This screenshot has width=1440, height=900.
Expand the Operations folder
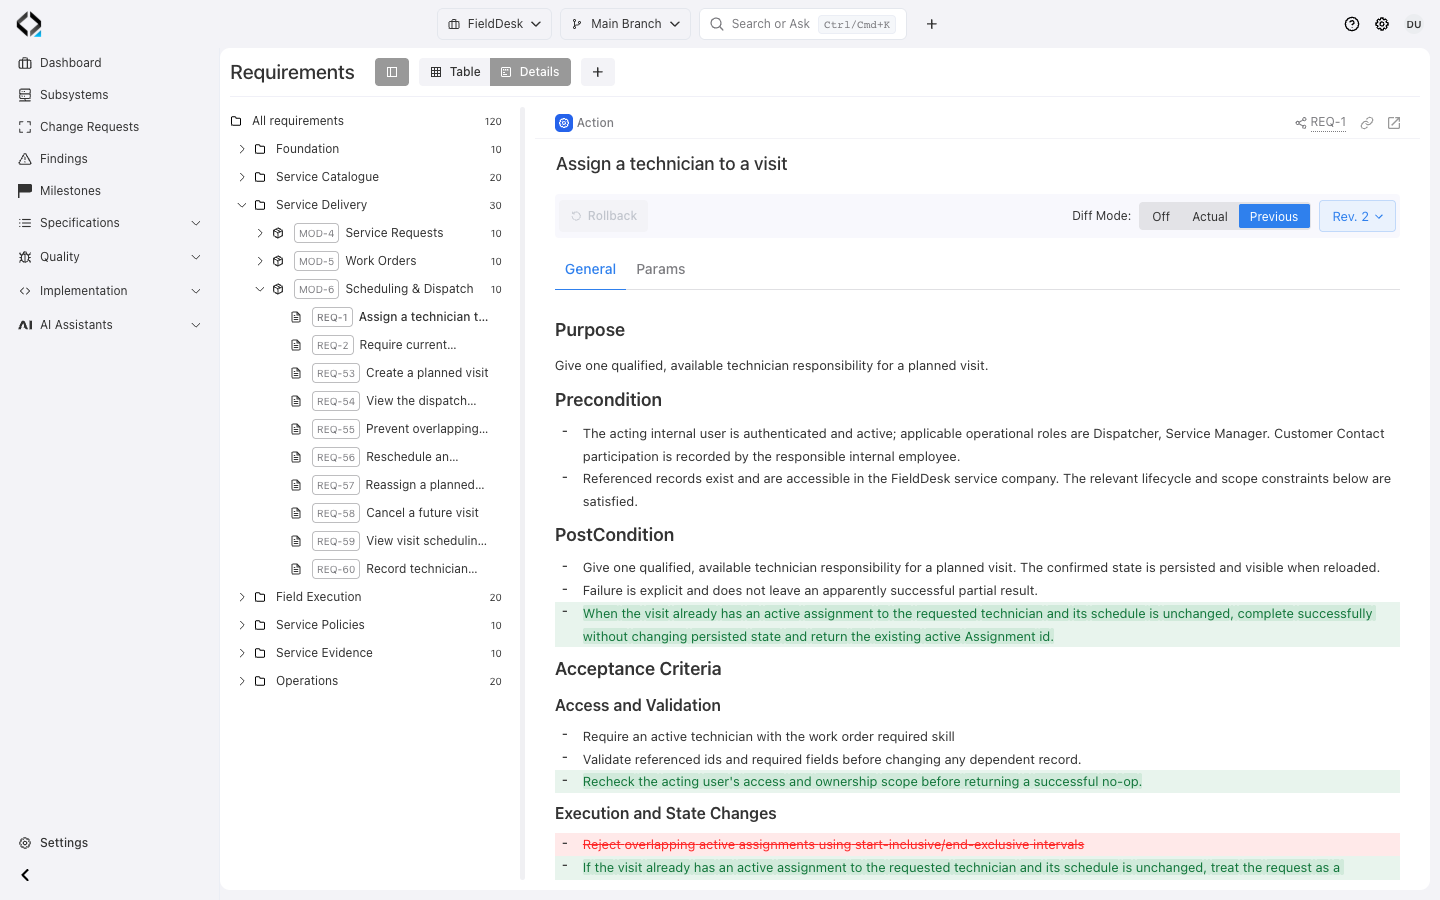tap(242, 681)
